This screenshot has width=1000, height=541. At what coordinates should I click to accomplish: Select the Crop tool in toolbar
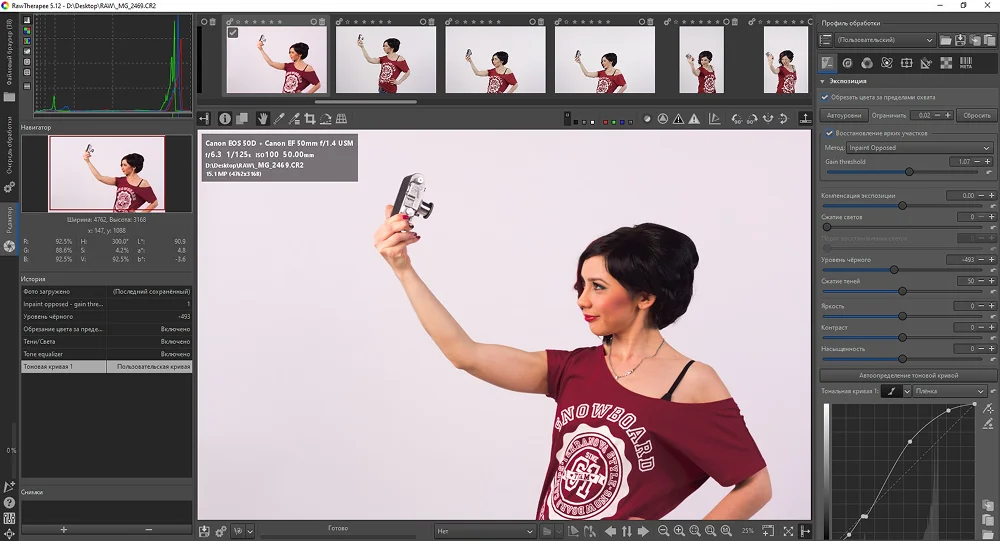pos(310,118)
